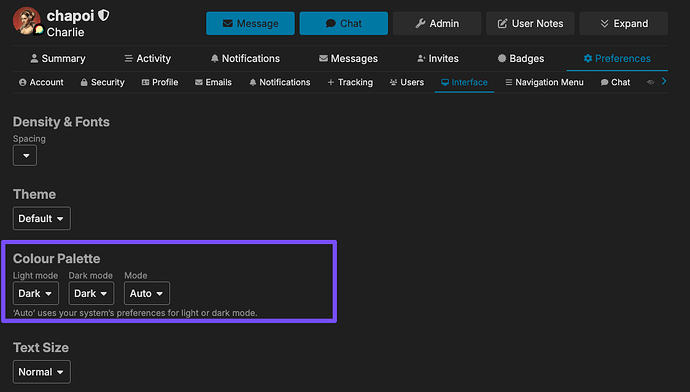The image size is (690, 392).
Task: Click the group icon beside Users
Action: tap(393, 82)
